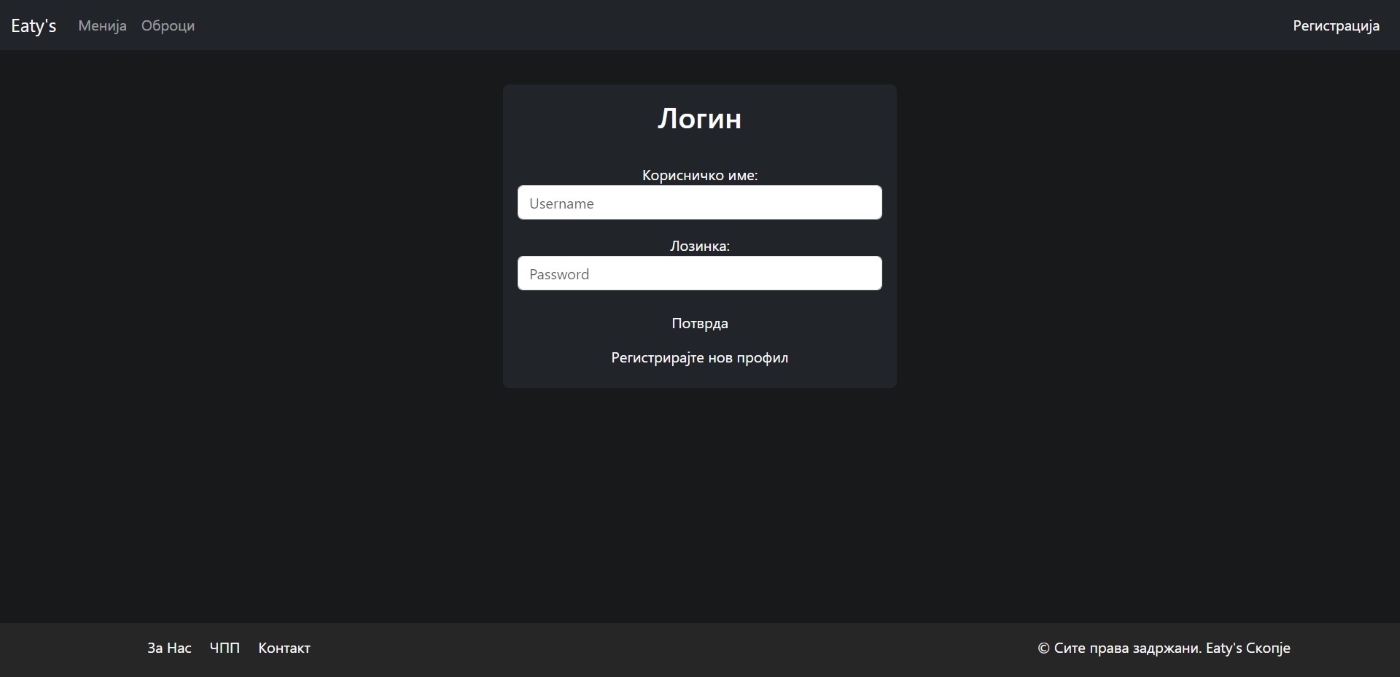Click the Логин heading

tap(699, 119)
